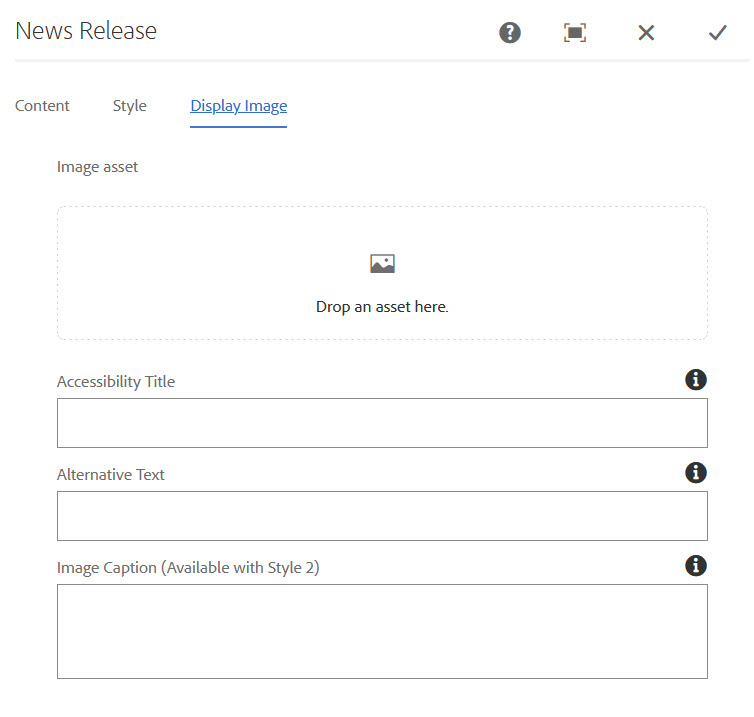Toggle fullscreen mode for the dialog
The height and width of the screenshot is (717, 754).
574,33
